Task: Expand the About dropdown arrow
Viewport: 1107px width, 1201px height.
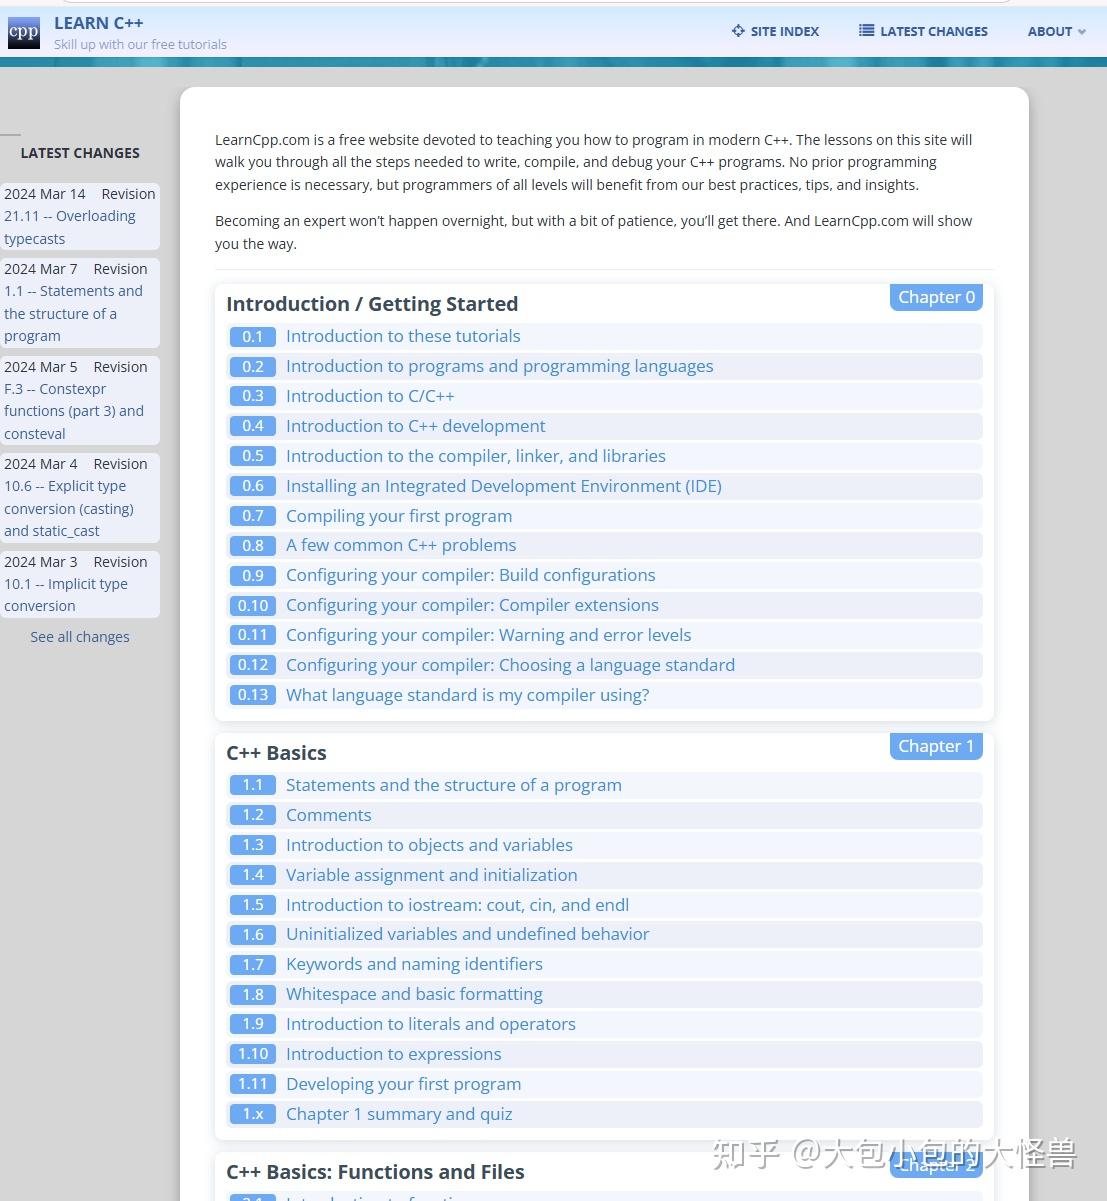Action: coord(1081,32)
